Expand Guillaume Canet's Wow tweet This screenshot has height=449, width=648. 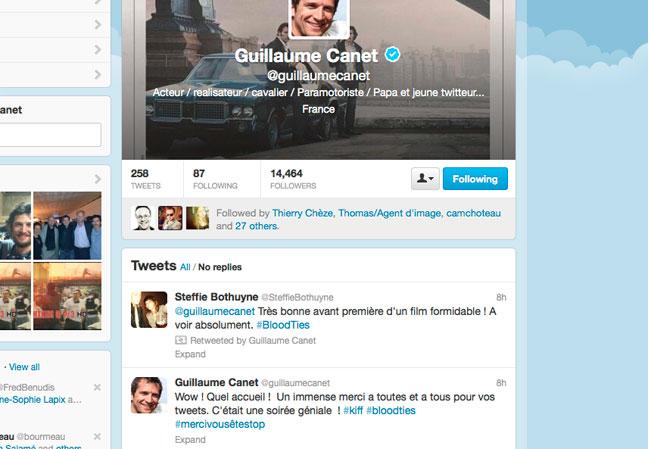(190, 439)
